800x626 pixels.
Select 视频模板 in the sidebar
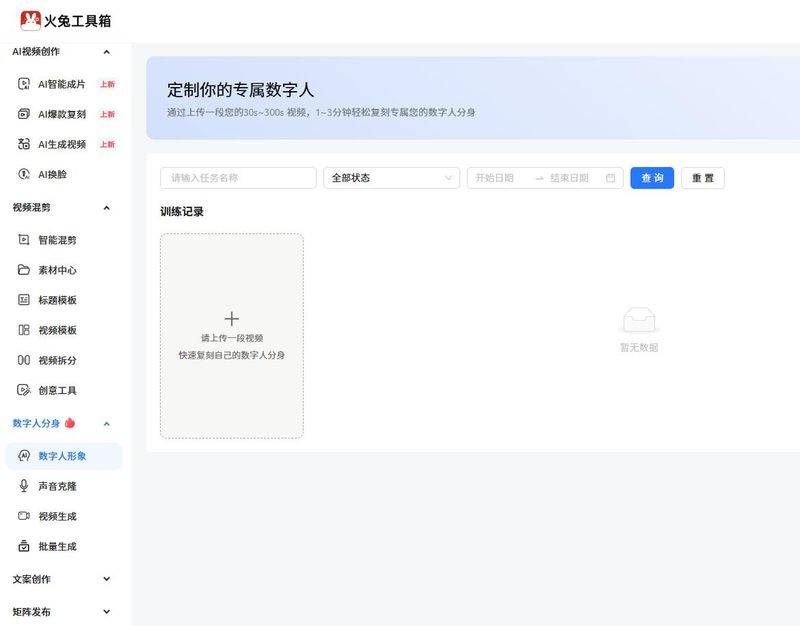click(64, 330)
